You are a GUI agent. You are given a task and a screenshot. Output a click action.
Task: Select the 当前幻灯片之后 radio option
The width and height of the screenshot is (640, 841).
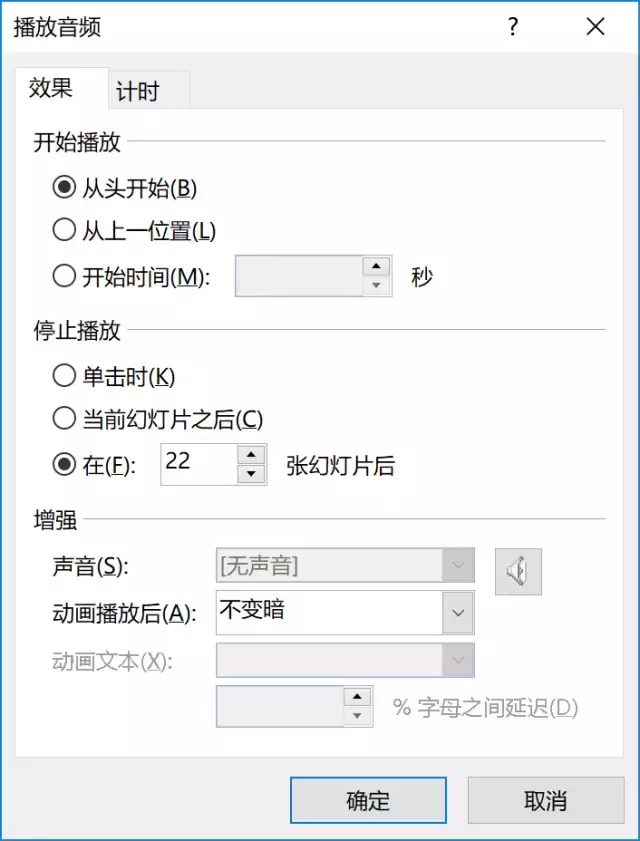[x=64, y=419]
